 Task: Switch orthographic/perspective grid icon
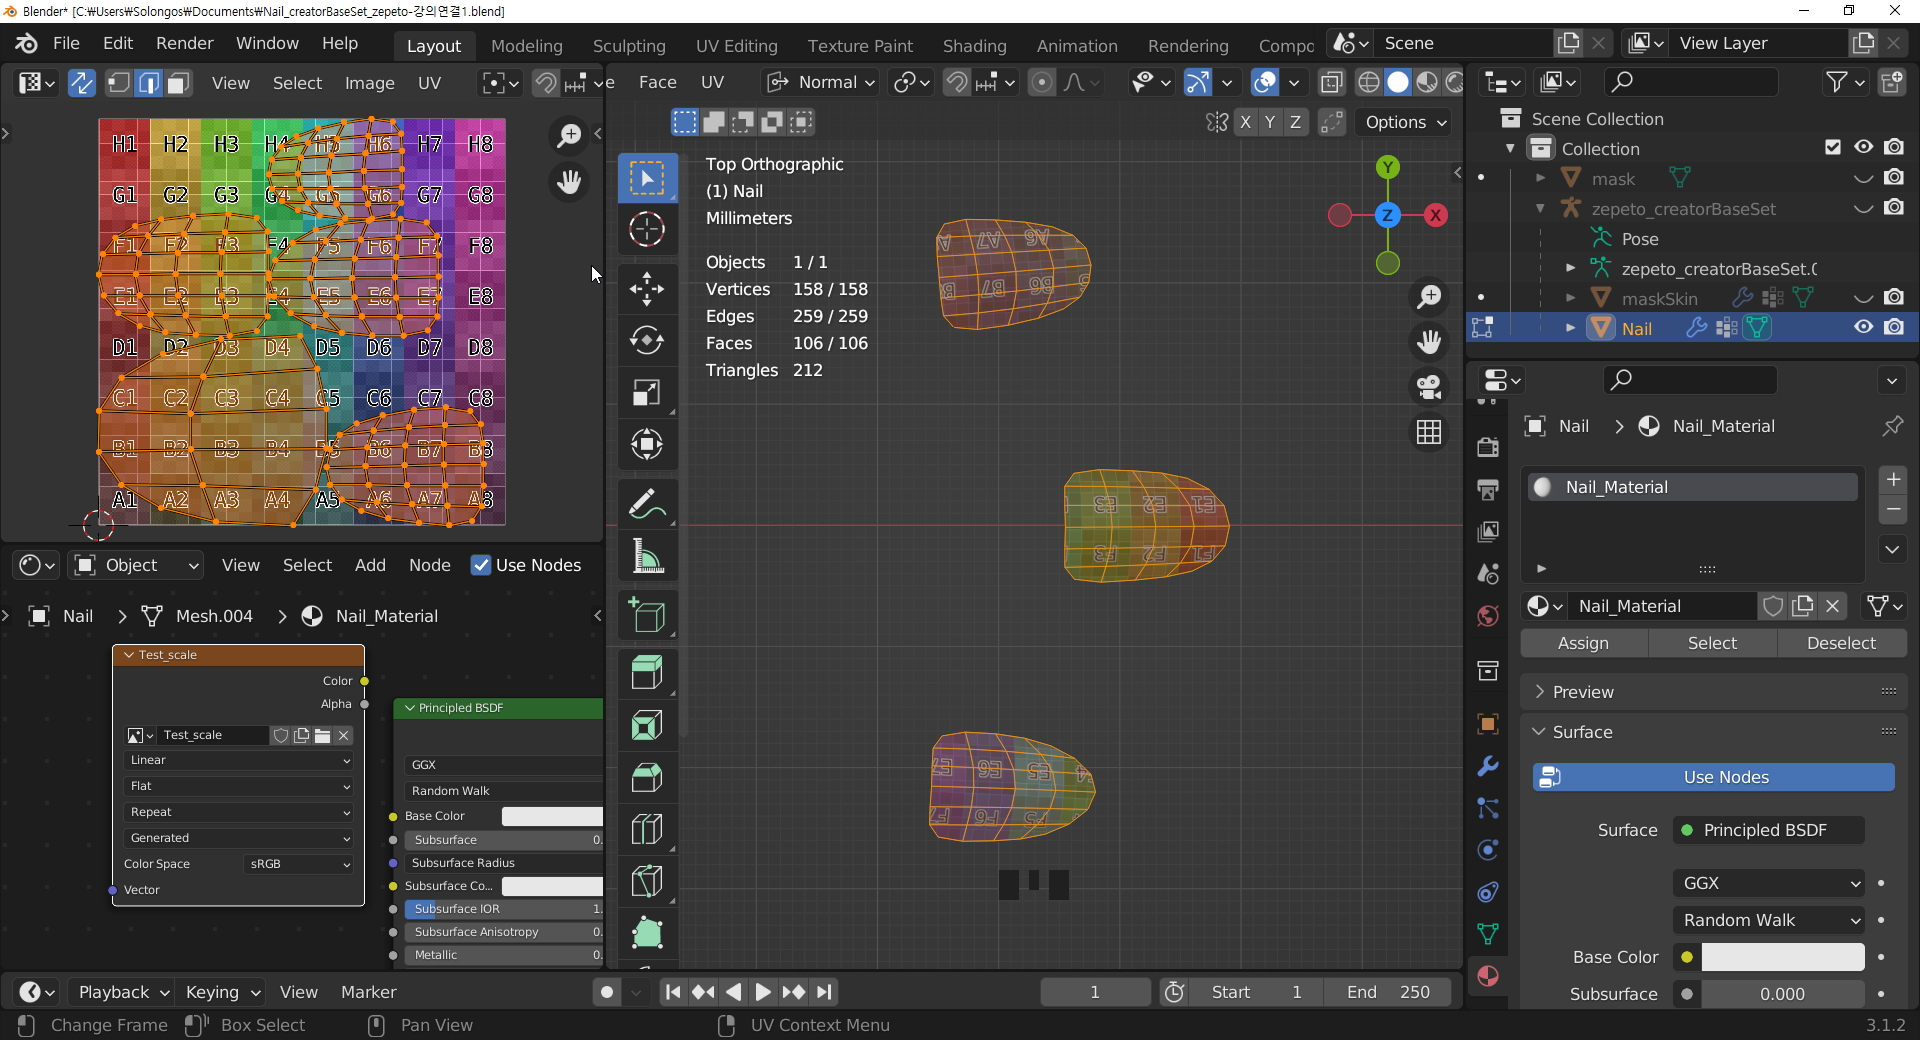click(x=1429, y=432)
